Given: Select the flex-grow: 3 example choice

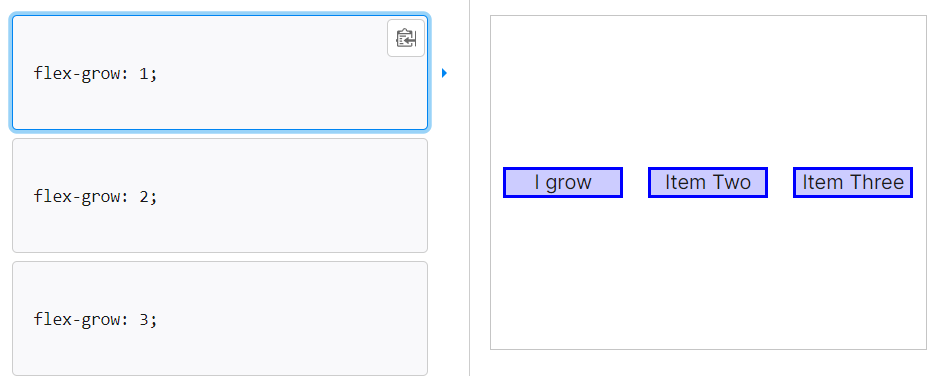Looking at the screenshot, I should [220, 318].
